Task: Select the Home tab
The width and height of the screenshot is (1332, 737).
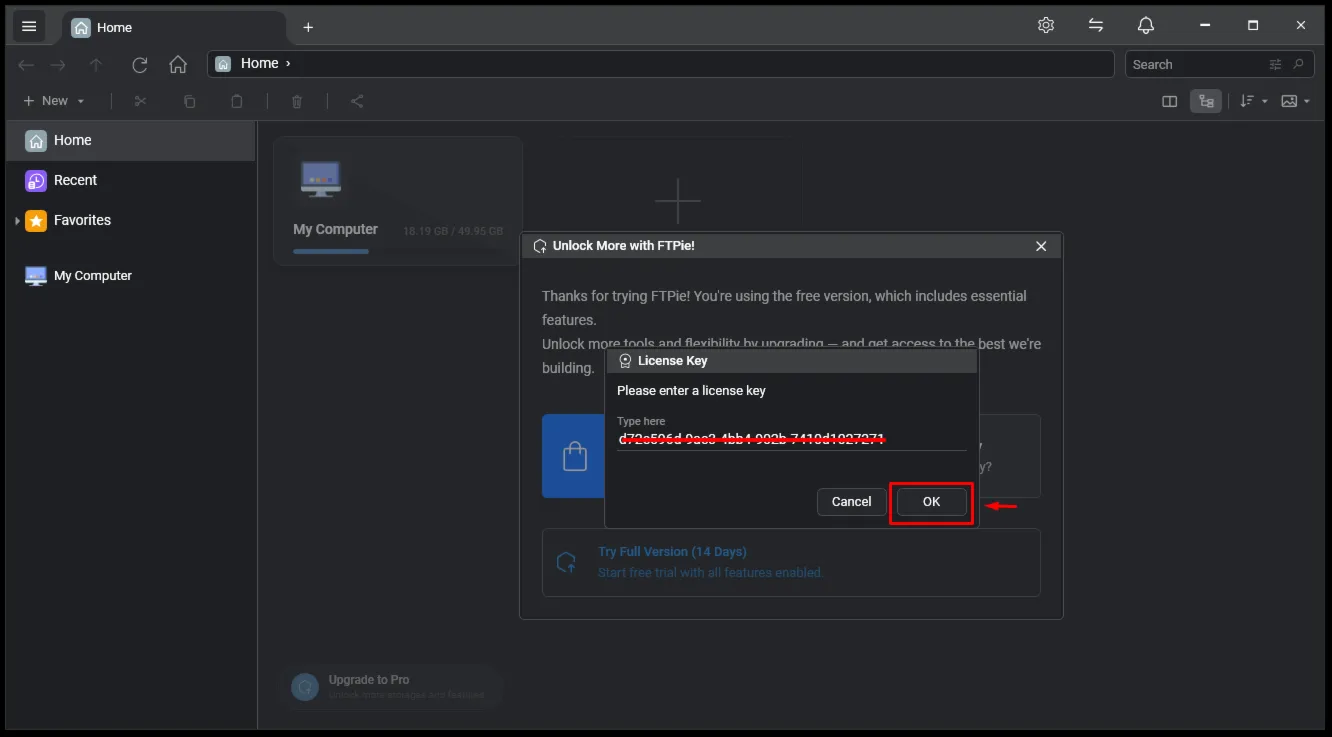Action: [172, 28]
